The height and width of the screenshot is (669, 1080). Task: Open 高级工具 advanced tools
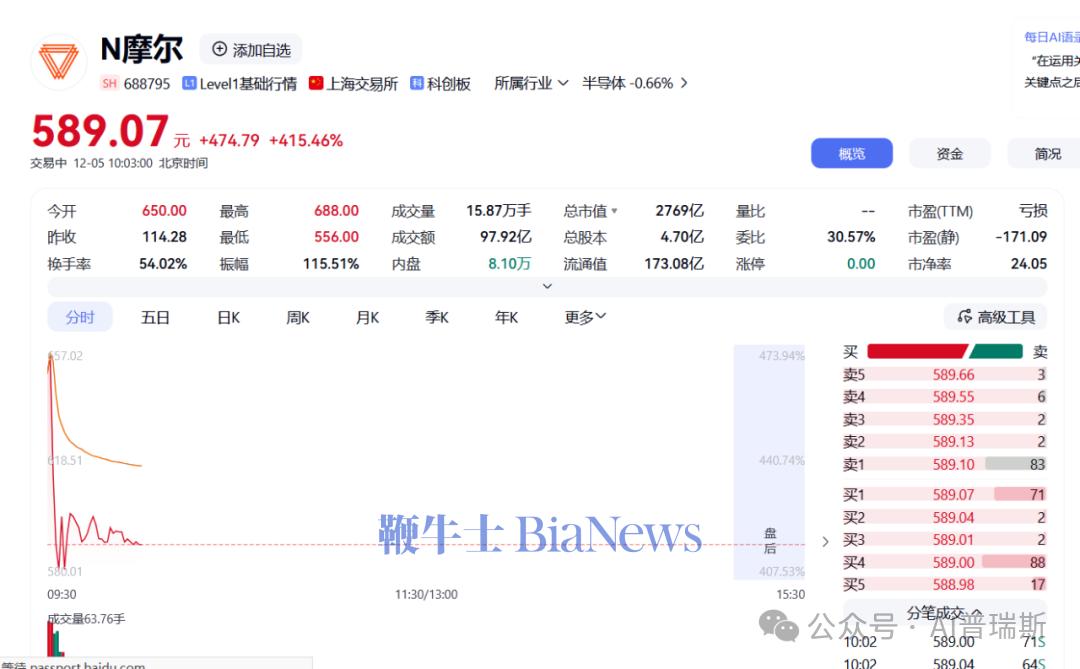click(995, 317)
